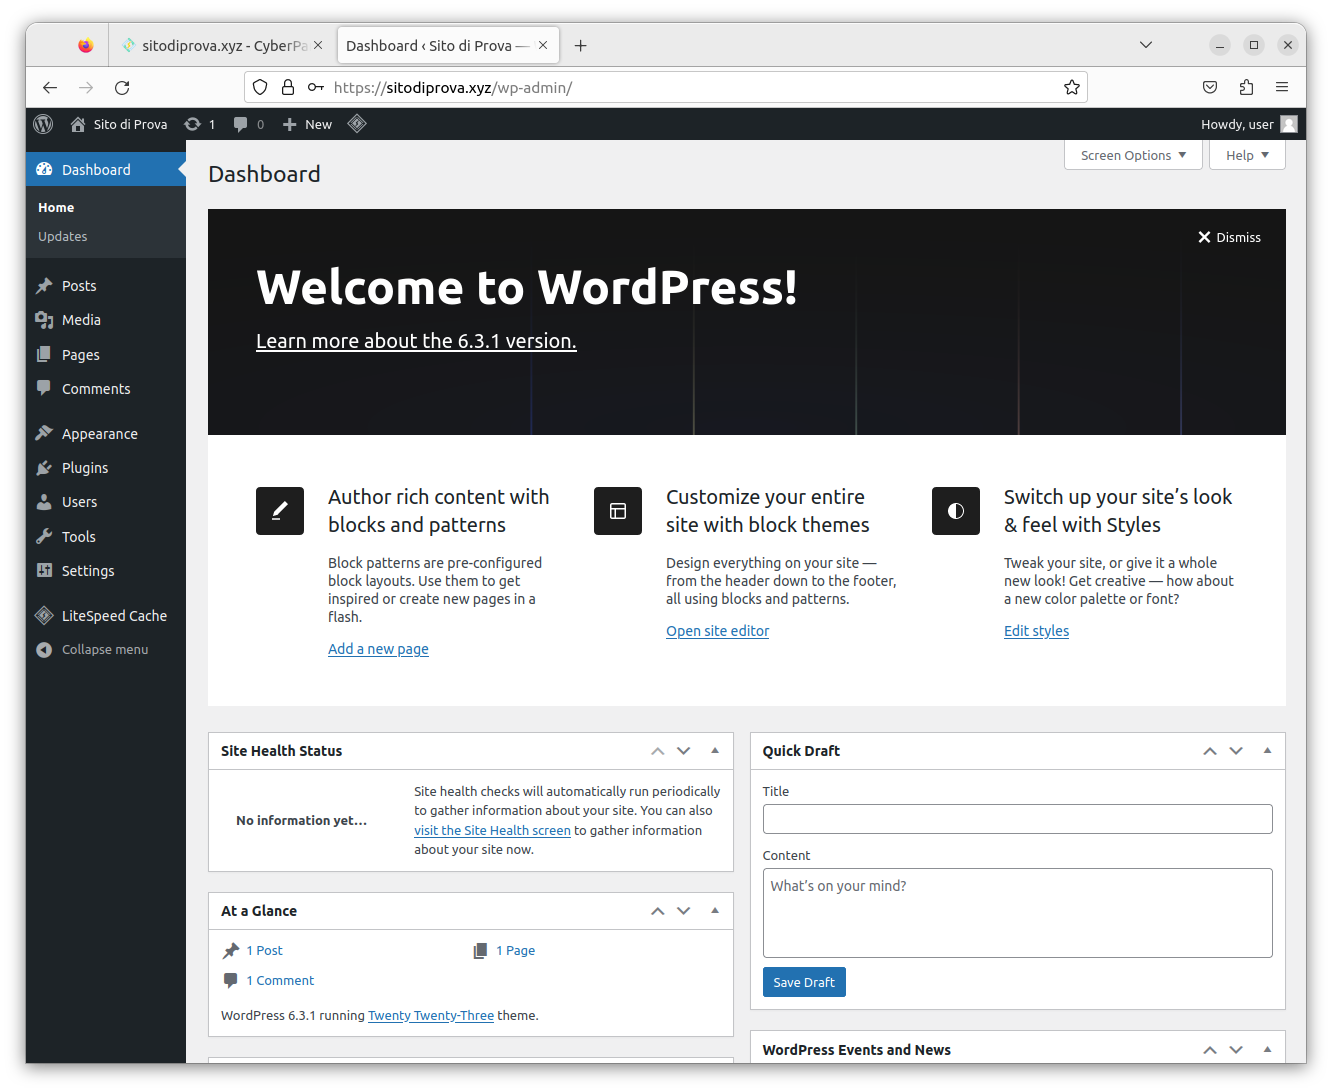Open the Firefox extensions puzzle icon
The width and height of the screenshot is (1332, 1092).
coord(1246,88)
